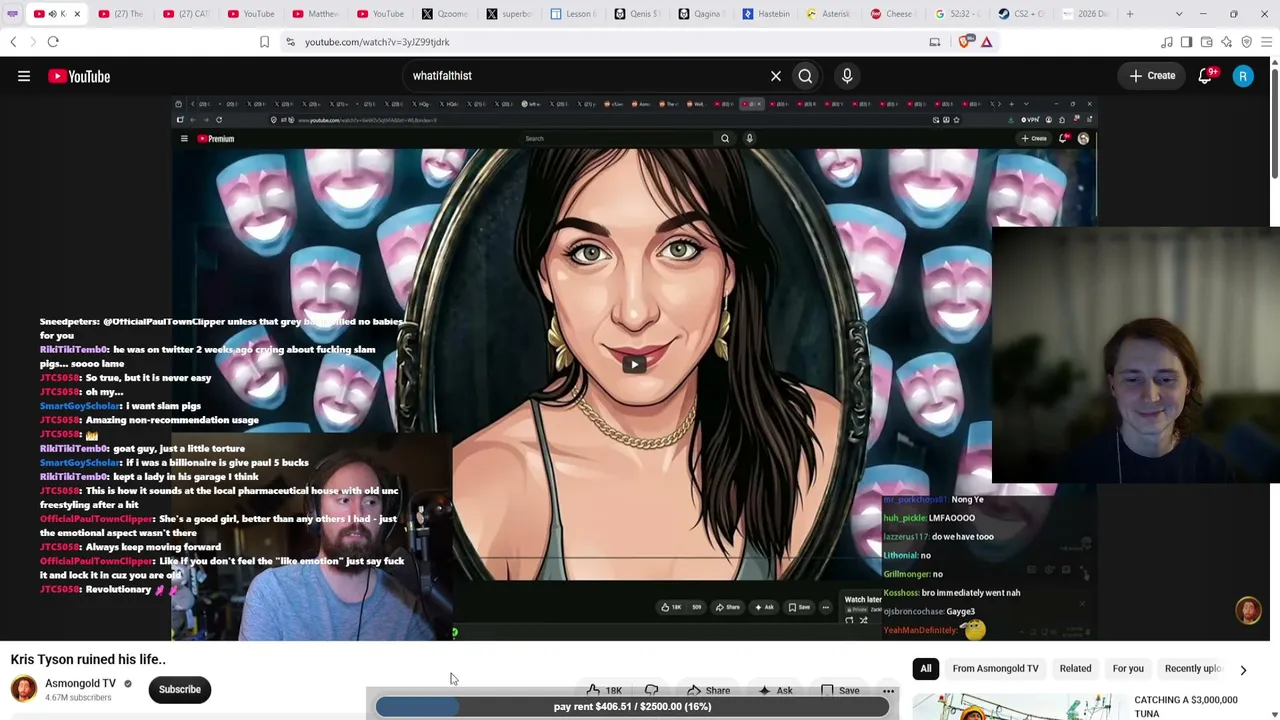1280x720 pixels.
Task: Bookmark this page
Action: [264, 42]
